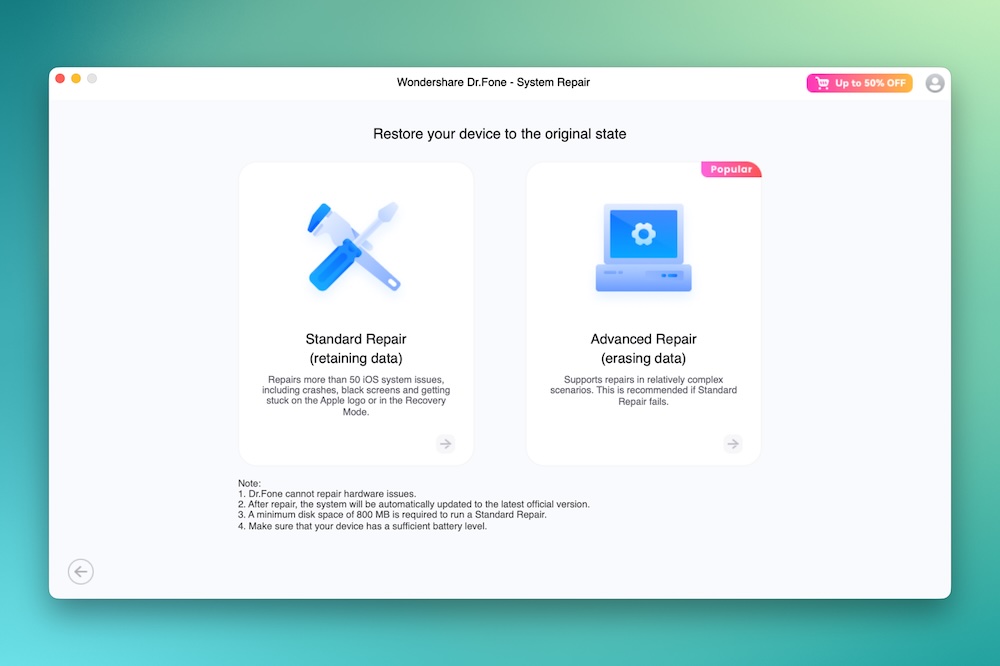Click the Wondershare Dr.Fone window title
Screen dimensions: 1000x666
pos(493,82)
